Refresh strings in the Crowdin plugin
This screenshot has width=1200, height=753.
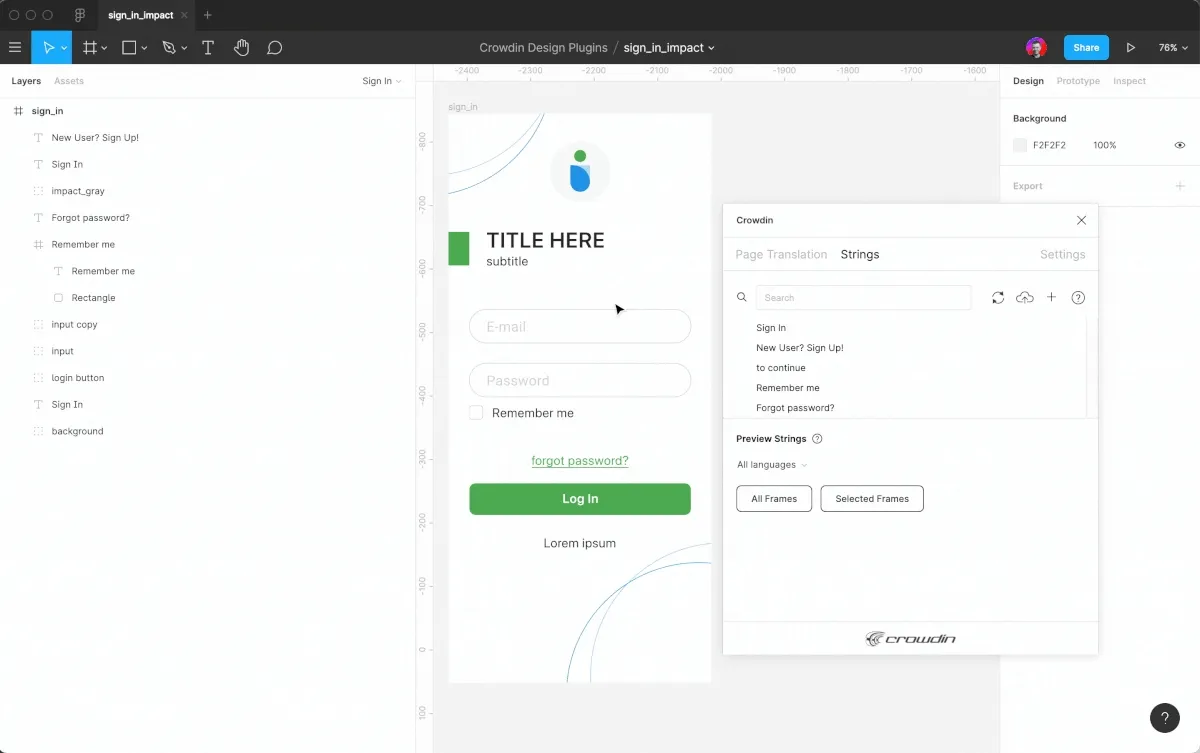pyautogui.click(x=997, y=297)
